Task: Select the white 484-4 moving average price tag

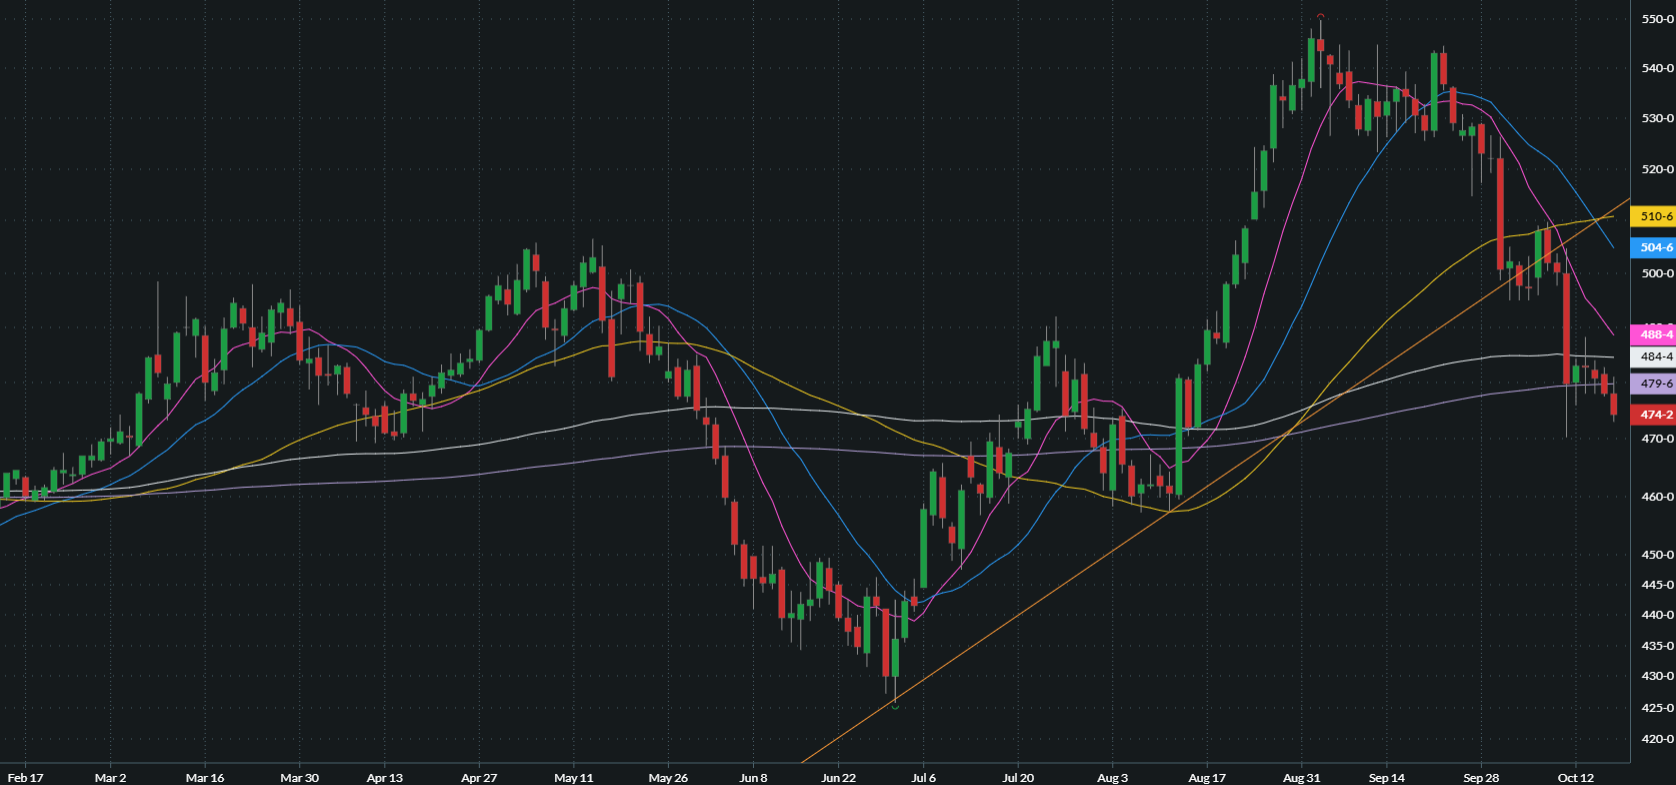Action: point(1653,356)
